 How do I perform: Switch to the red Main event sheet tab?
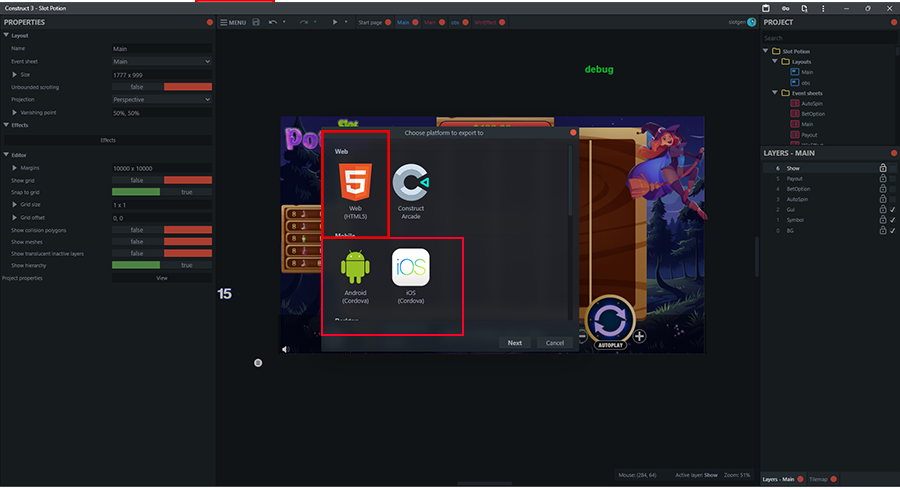click(x=430, y=22)
